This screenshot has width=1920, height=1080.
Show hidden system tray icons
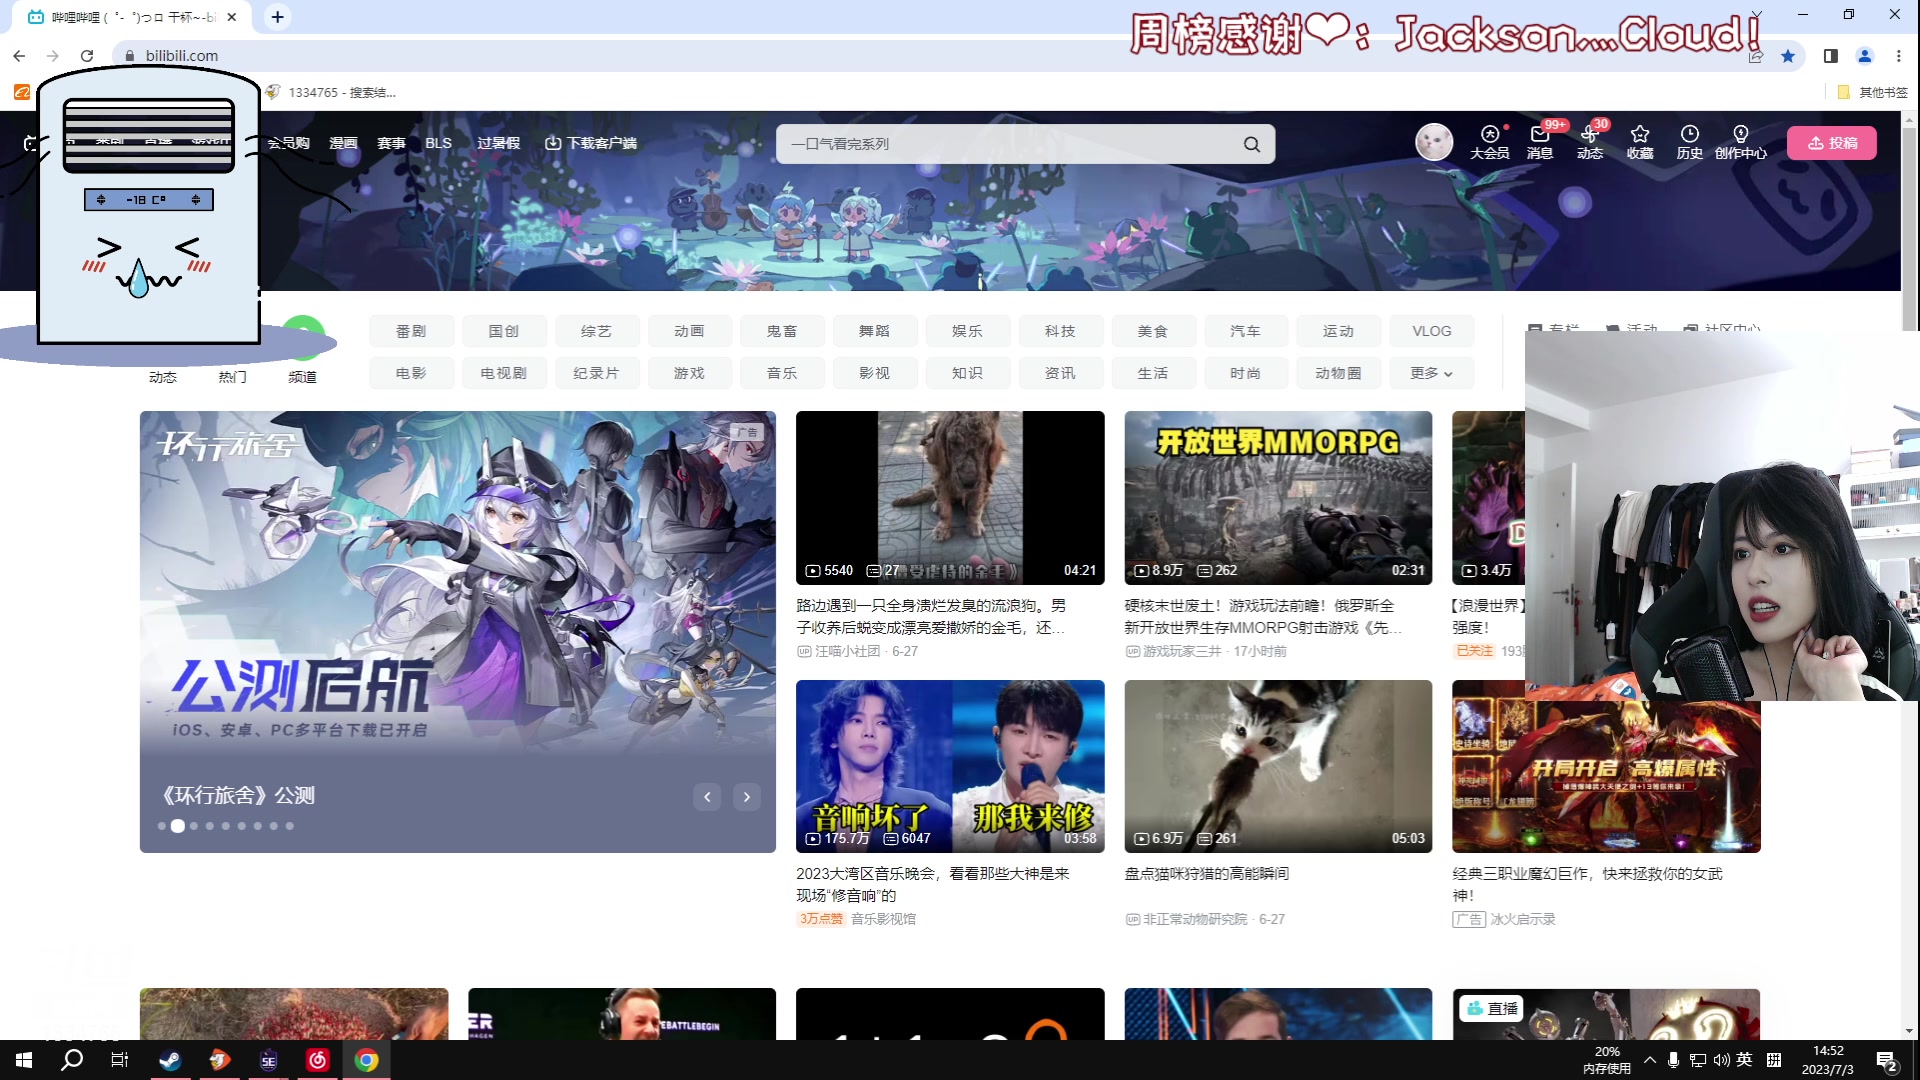click(x=1649, y=1060)
